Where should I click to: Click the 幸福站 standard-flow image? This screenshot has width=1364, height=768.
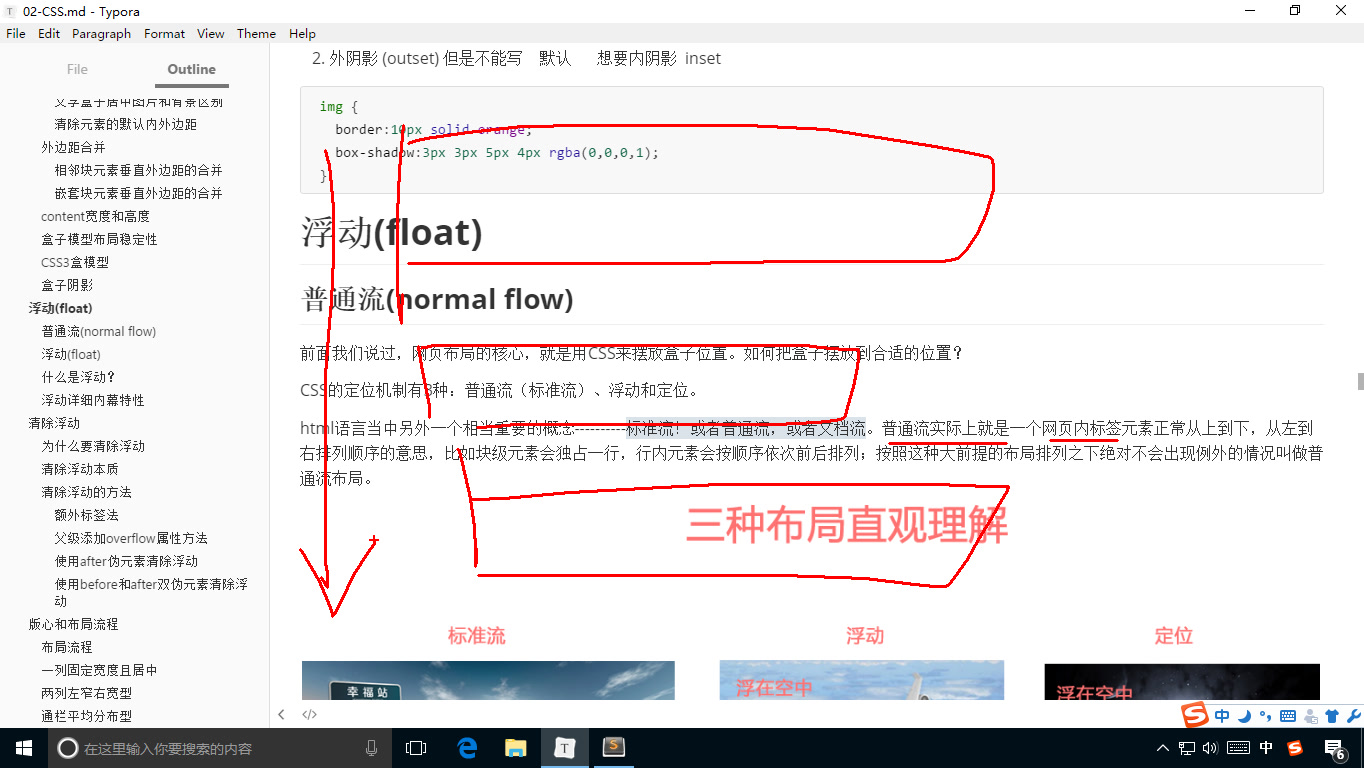(488, 681)
